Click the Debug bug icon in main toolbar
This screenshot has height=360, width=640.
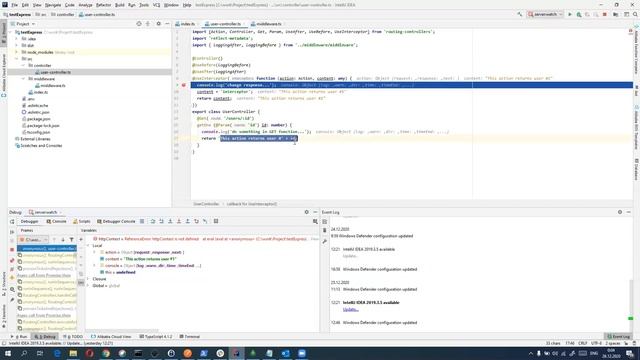579,14
